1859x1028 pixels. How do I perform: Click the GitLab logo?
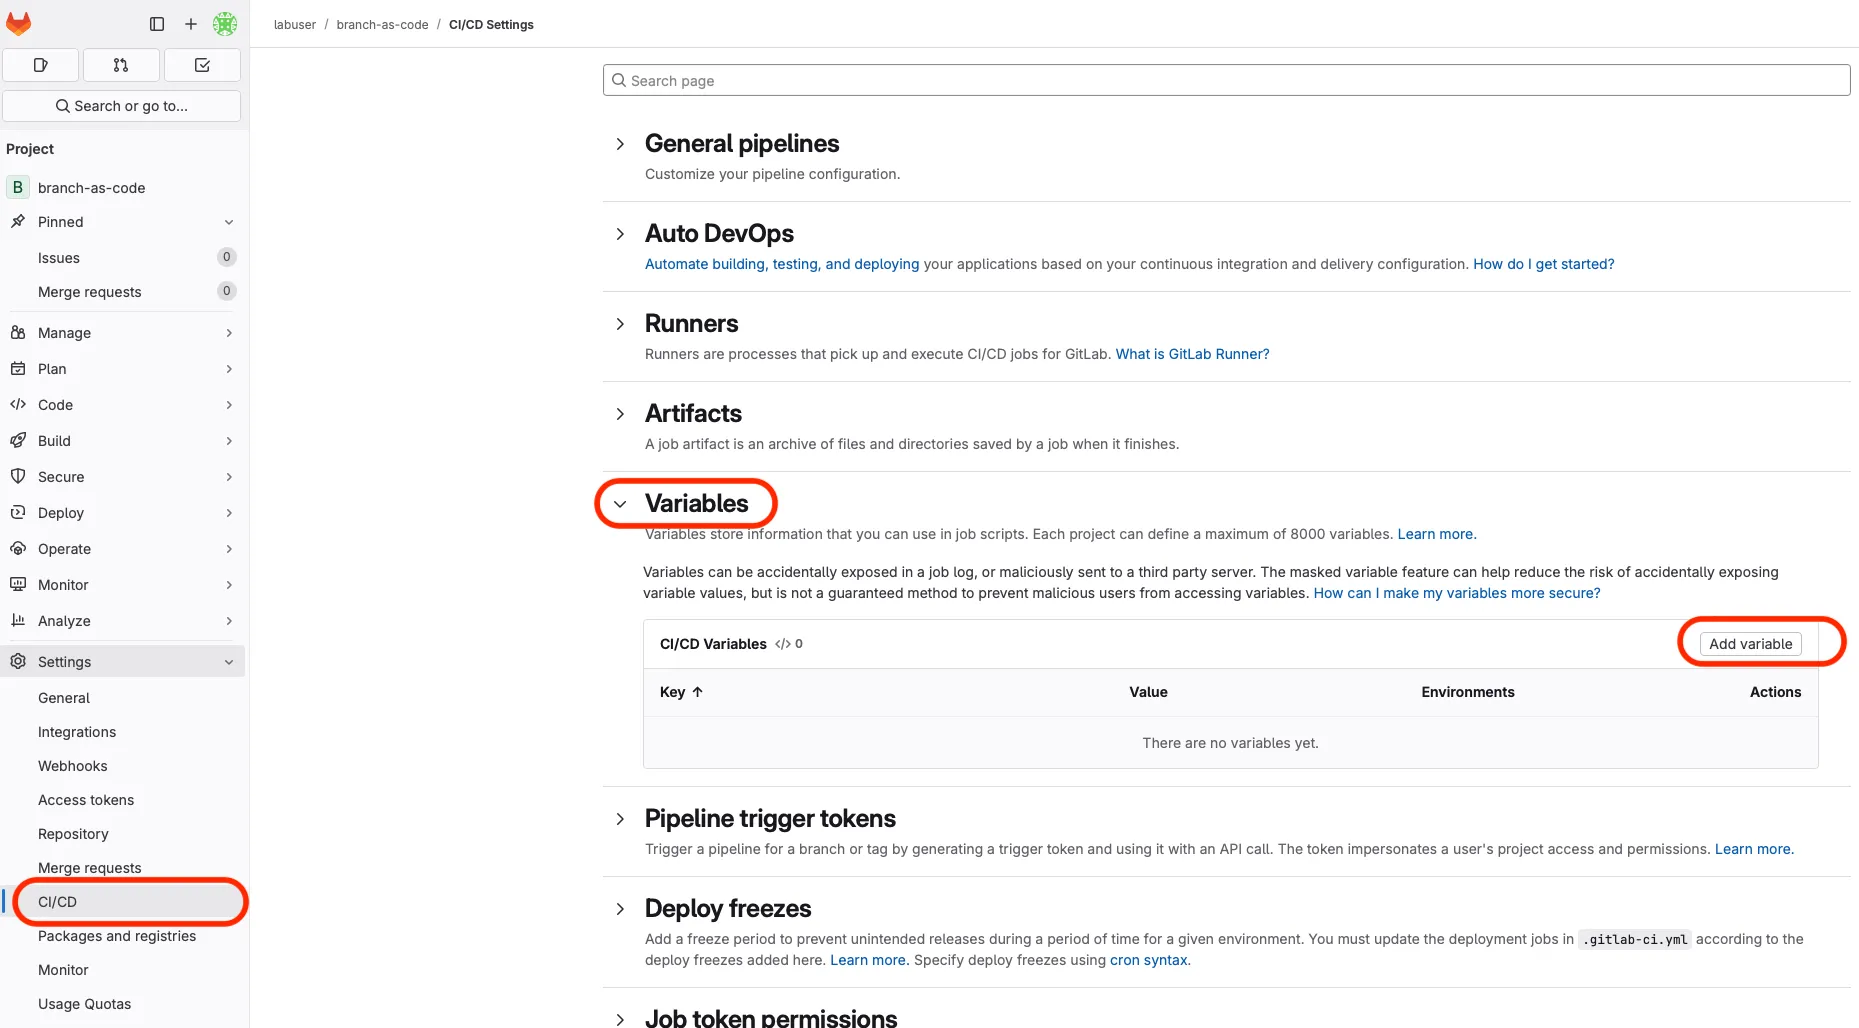coord(19,22)
